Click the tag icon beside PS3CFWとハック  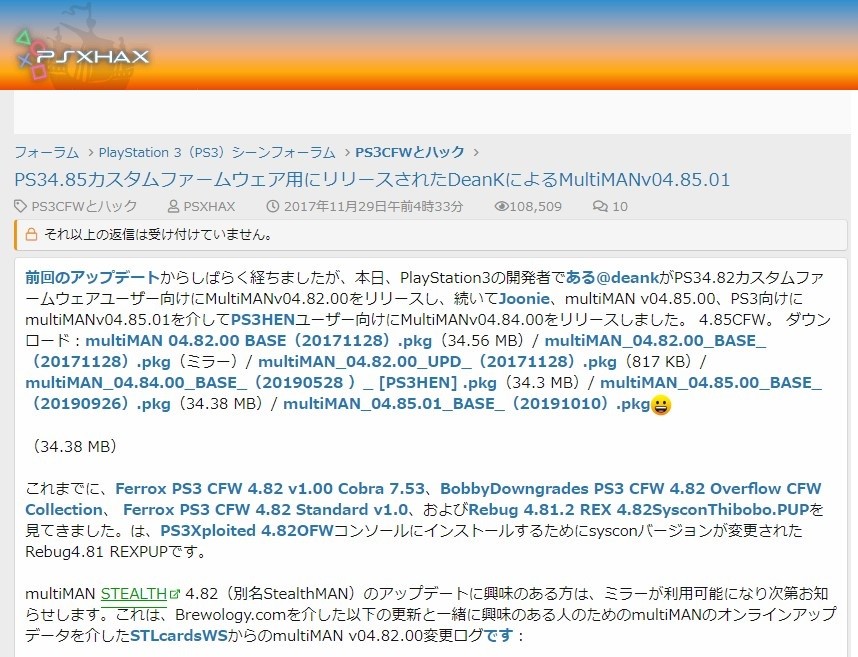point(20,206)
